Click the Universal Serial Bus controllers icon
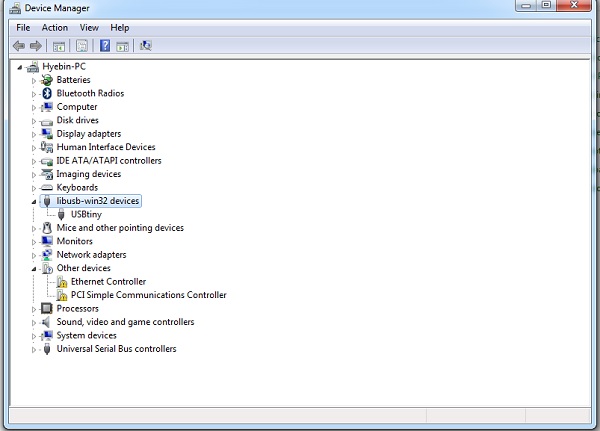 point(47,349)
